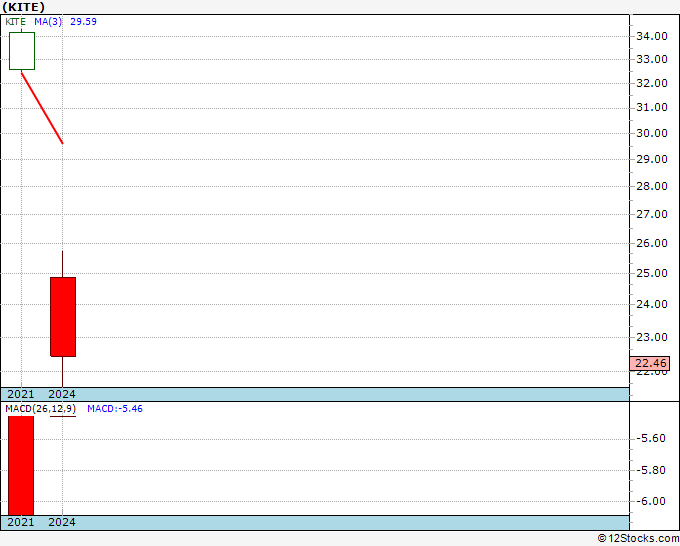Click the (KITE) chart title
The height and width of the screenshot is (546, 680).
23,7
